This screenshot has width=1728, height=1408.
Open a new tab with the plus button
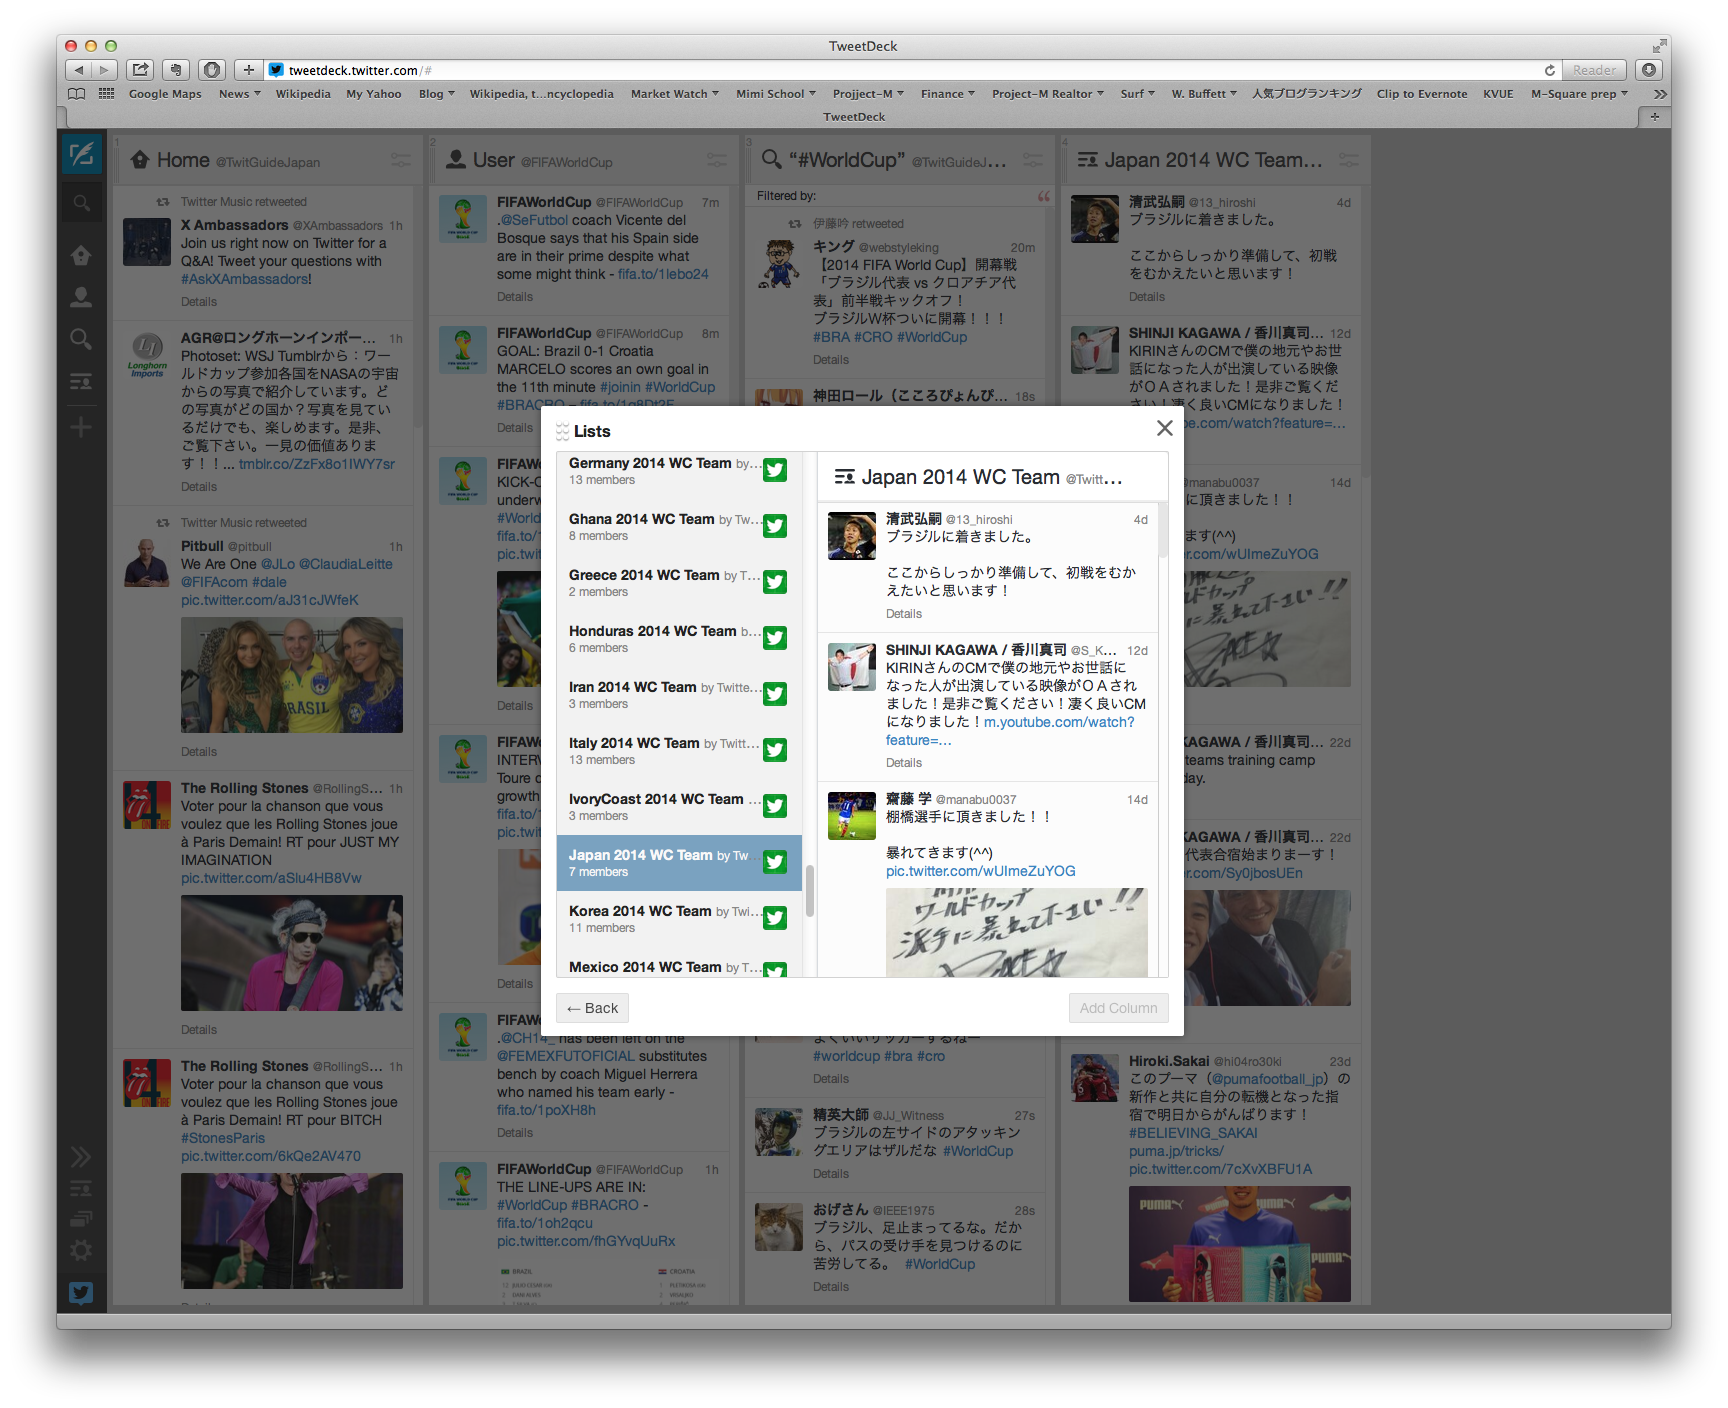(1654, 117)
